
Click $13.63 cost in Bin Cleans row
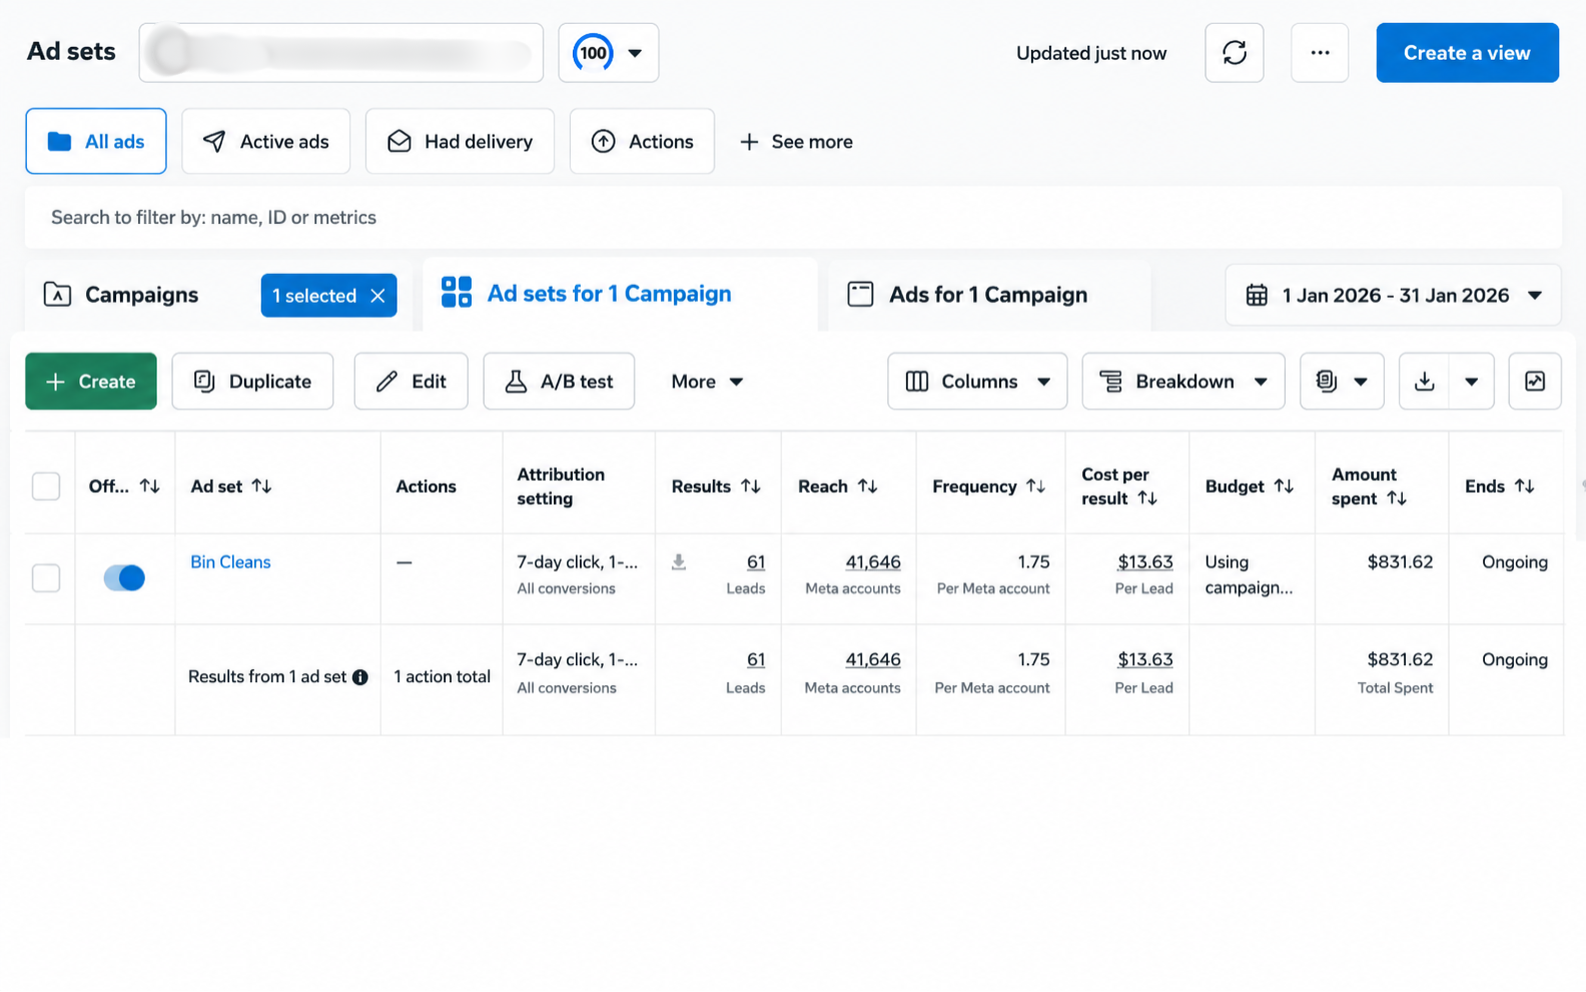[x=1145, y=562]
